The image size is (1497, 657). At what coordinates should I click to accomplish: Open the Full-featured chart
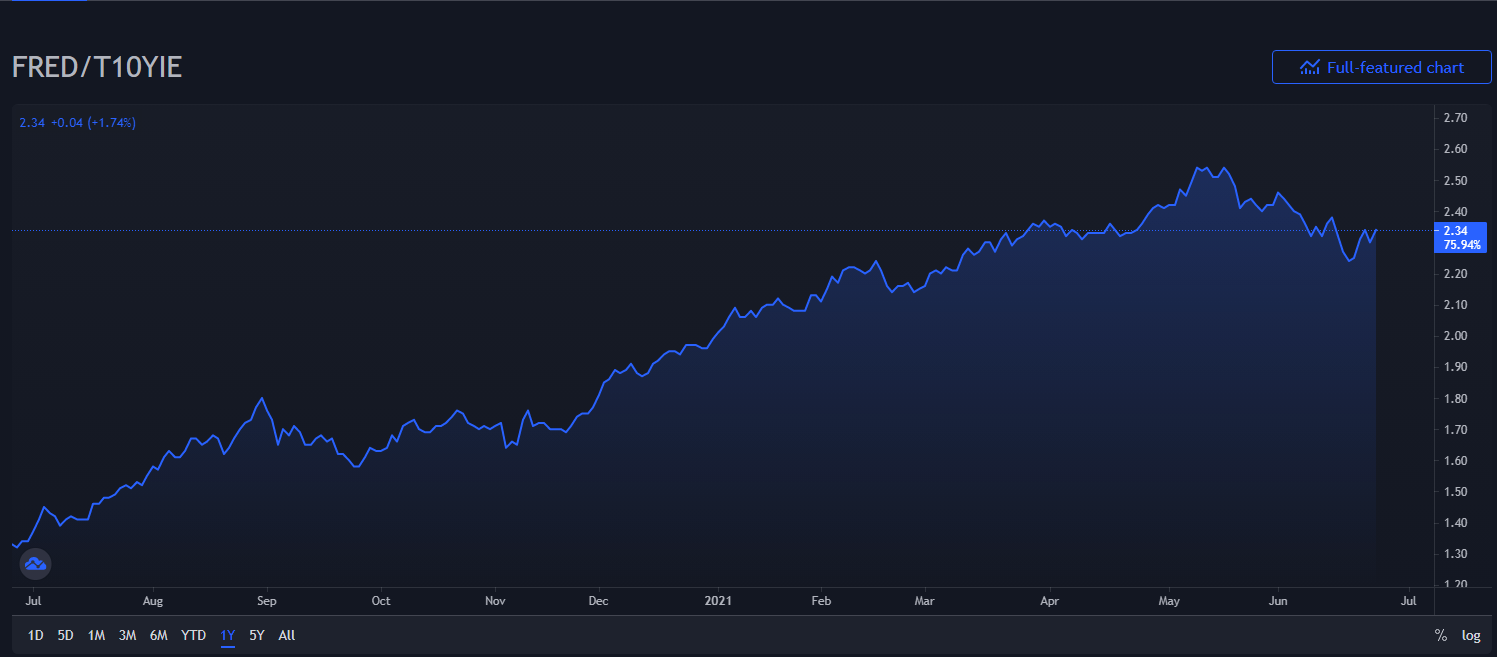click(1381, 67)
